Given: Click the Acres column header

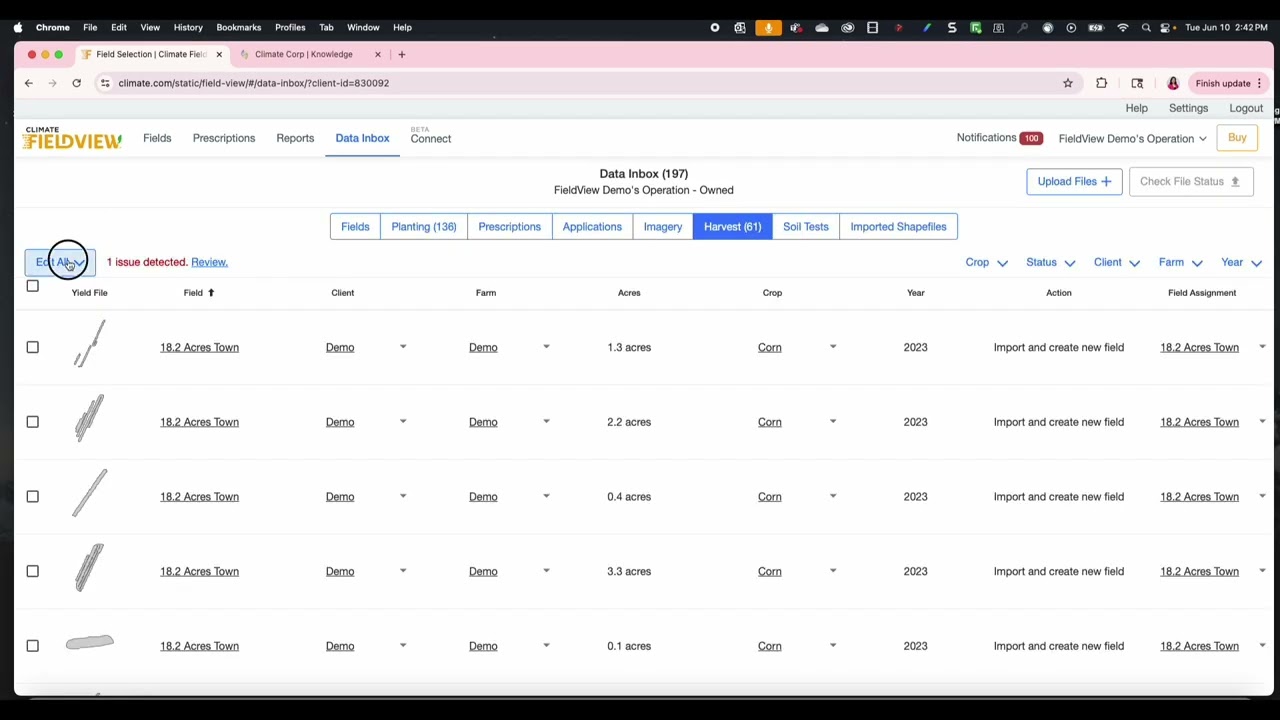Looking at the screenshot, I should [x=629, y=293].
